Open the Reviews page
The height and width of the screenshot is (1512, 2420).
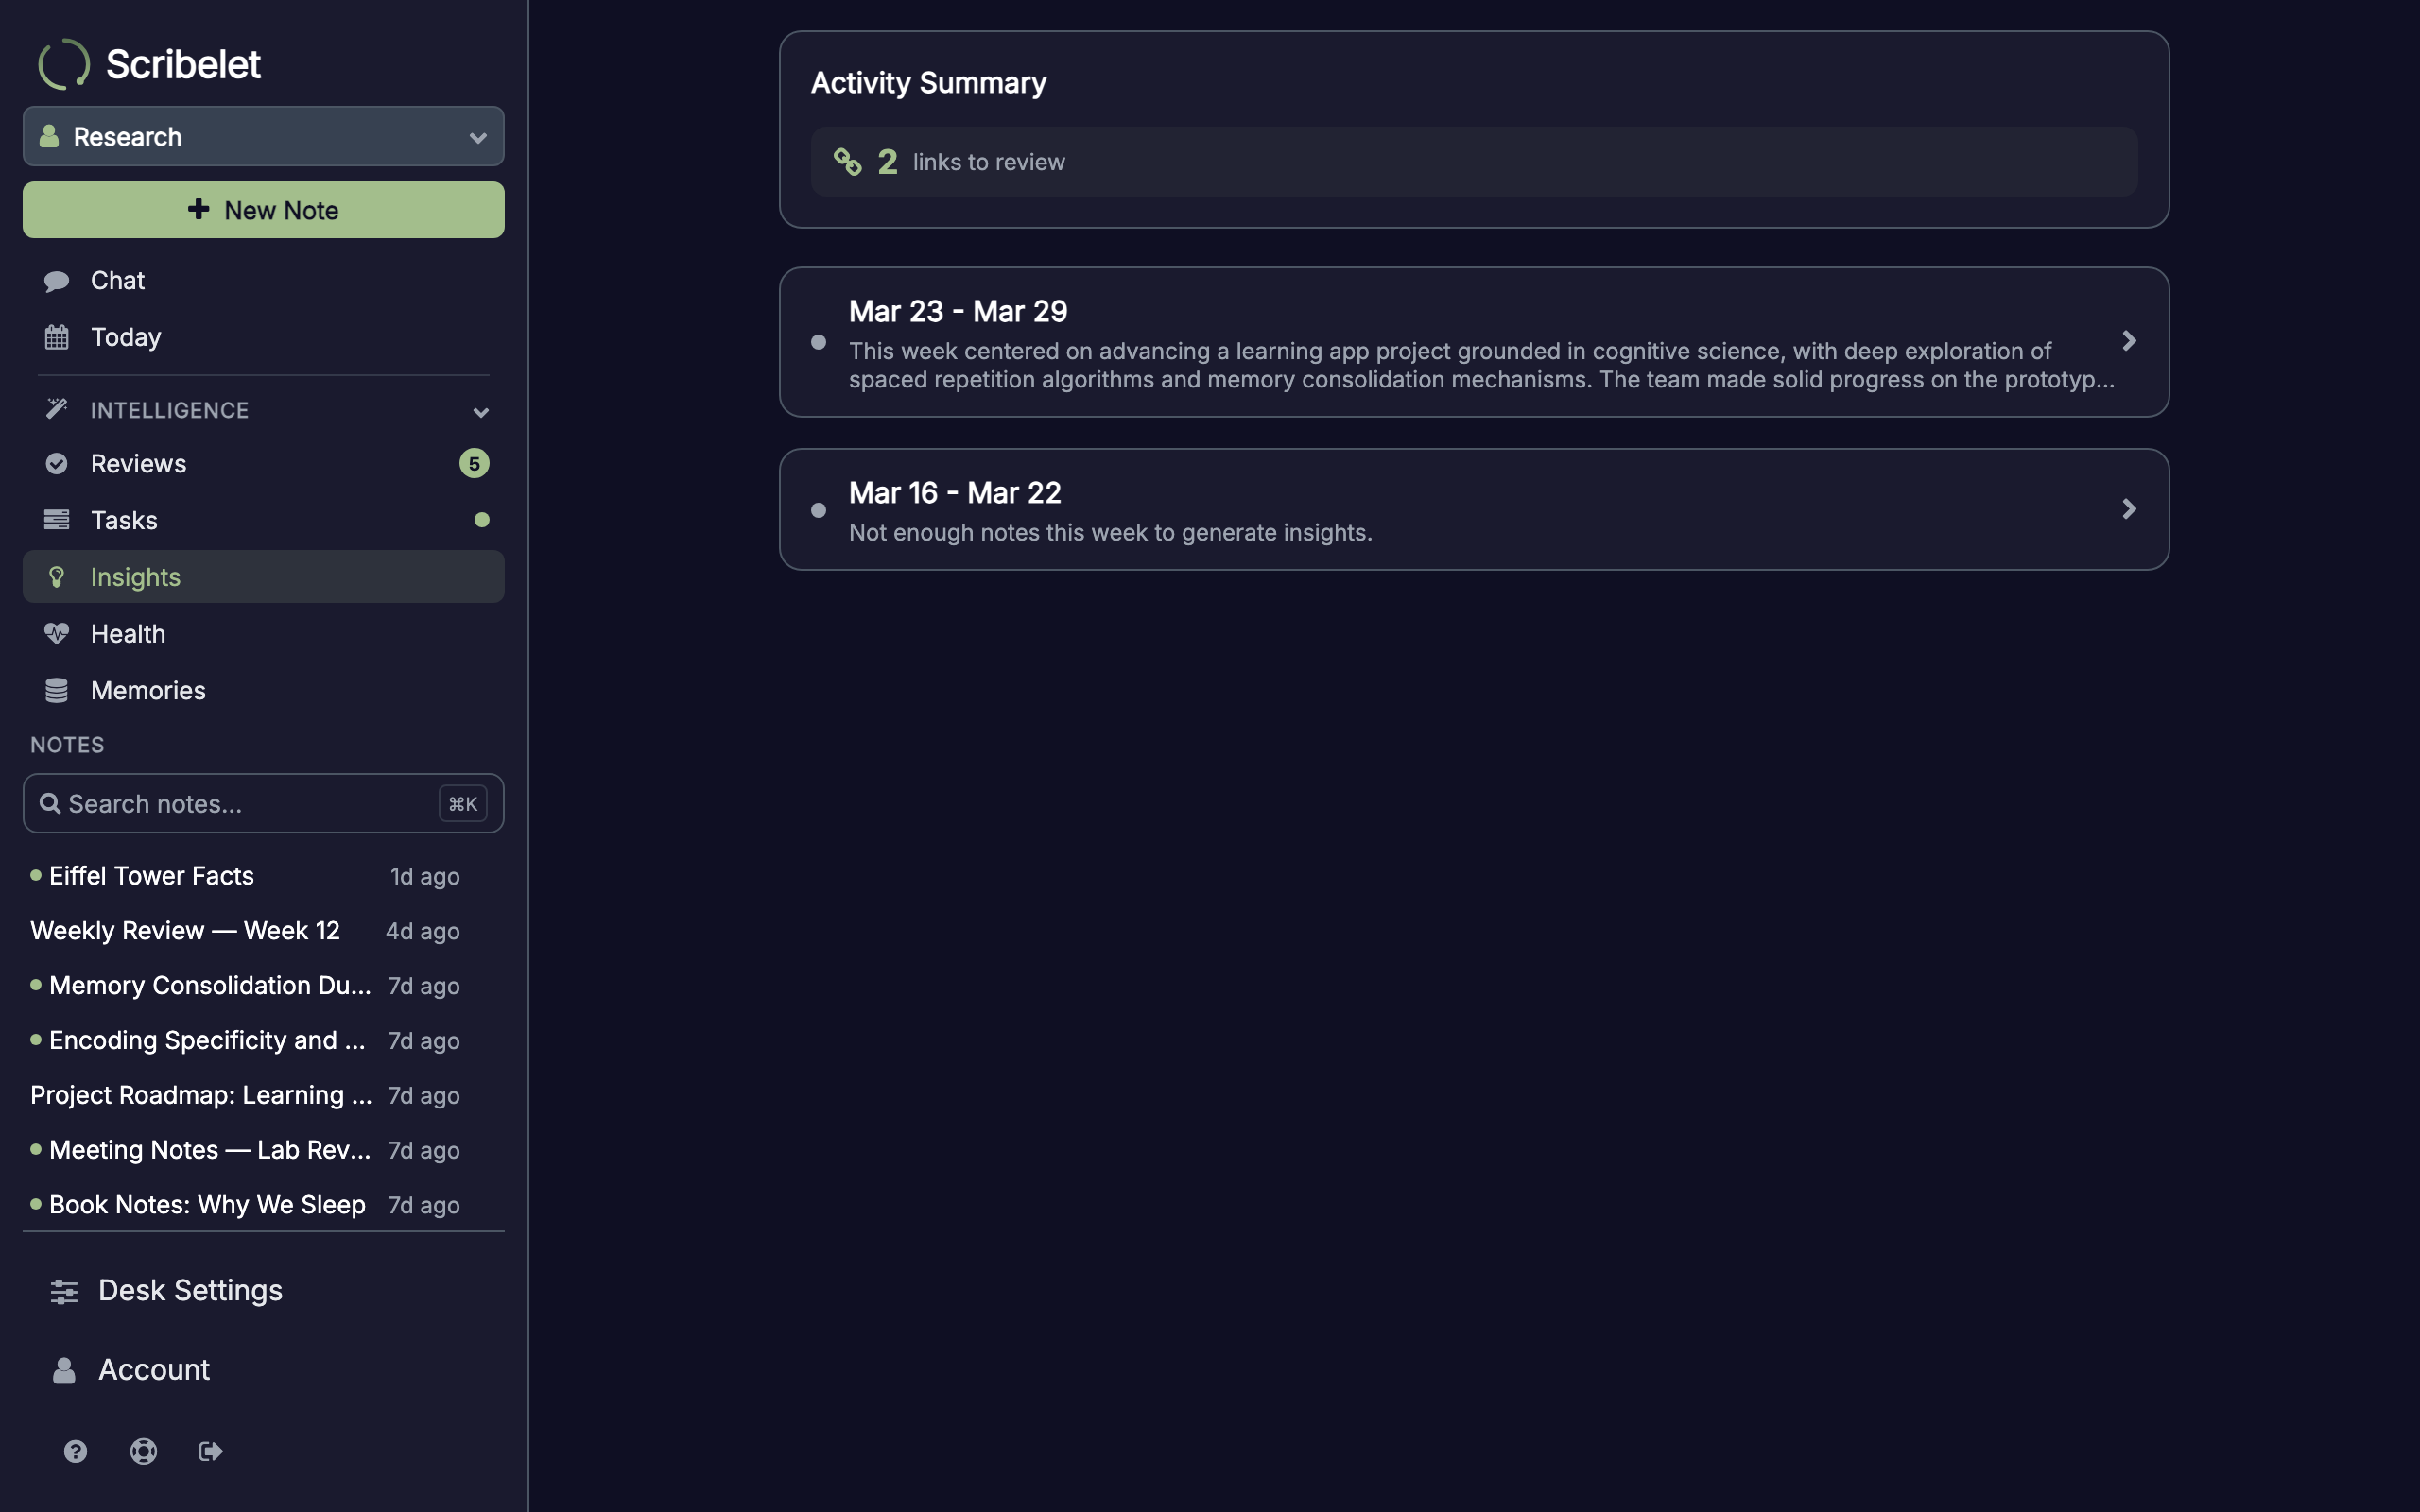263,463
